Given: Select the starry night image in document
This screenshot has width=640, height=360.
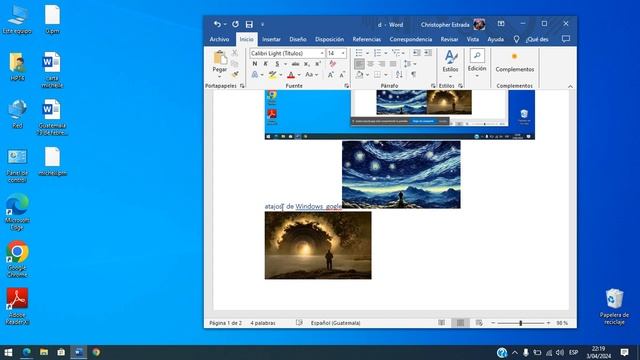Looking at the screenshot, I should point(401,175).
